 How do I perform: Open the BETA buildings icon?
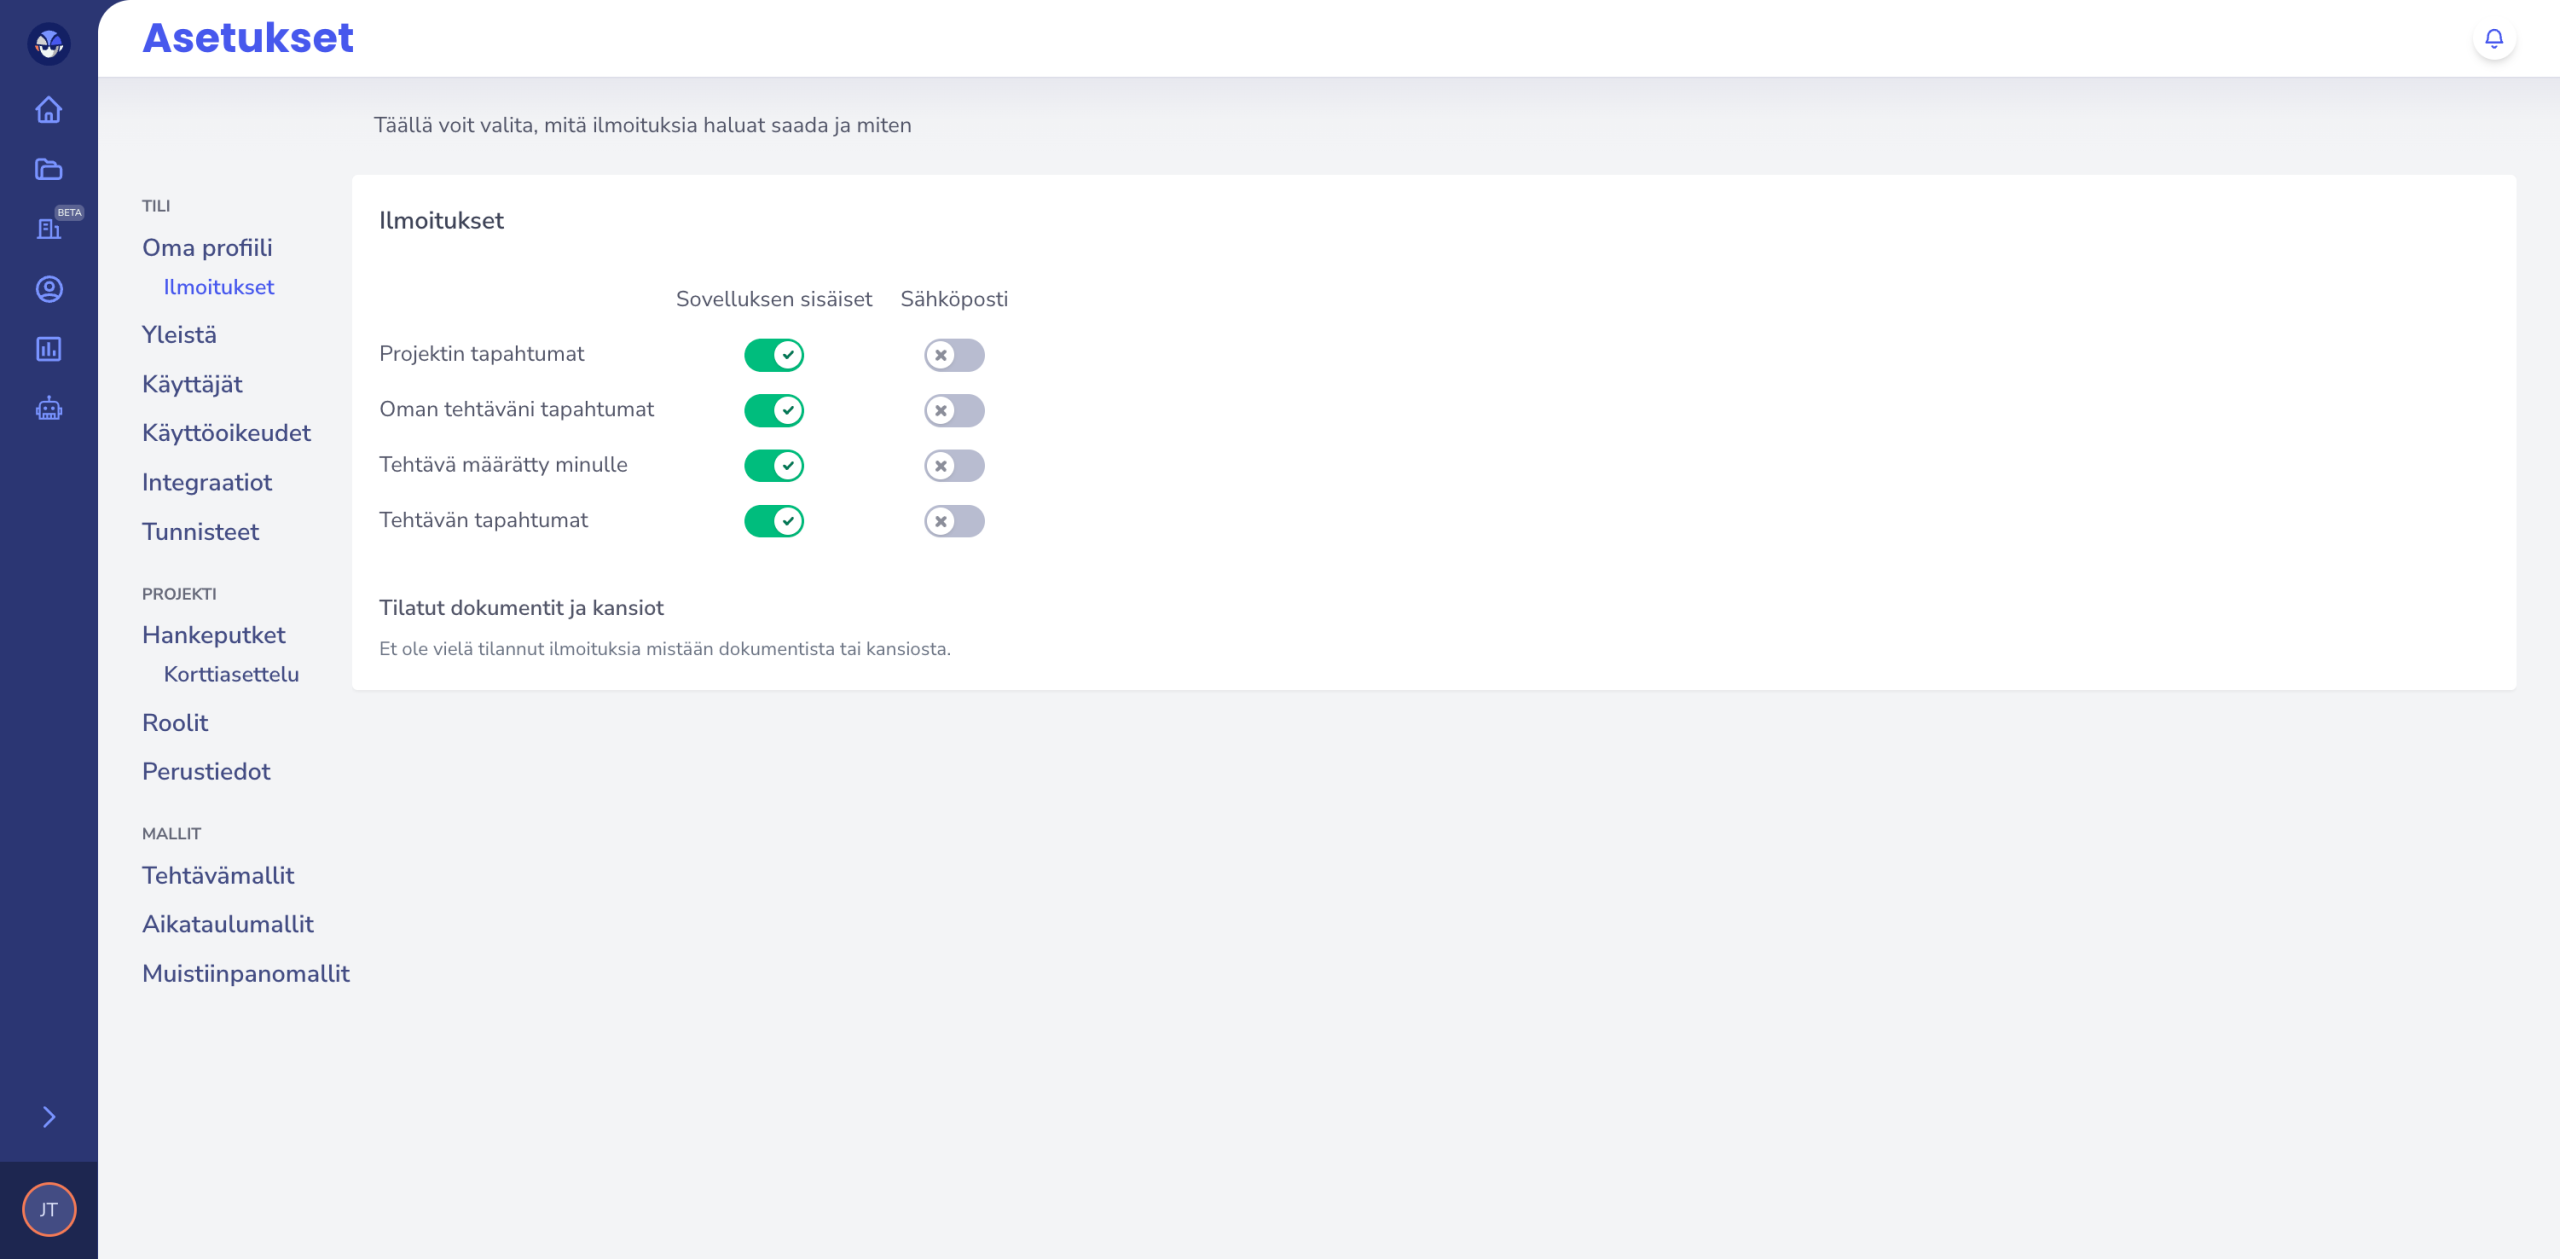point(48,229)
